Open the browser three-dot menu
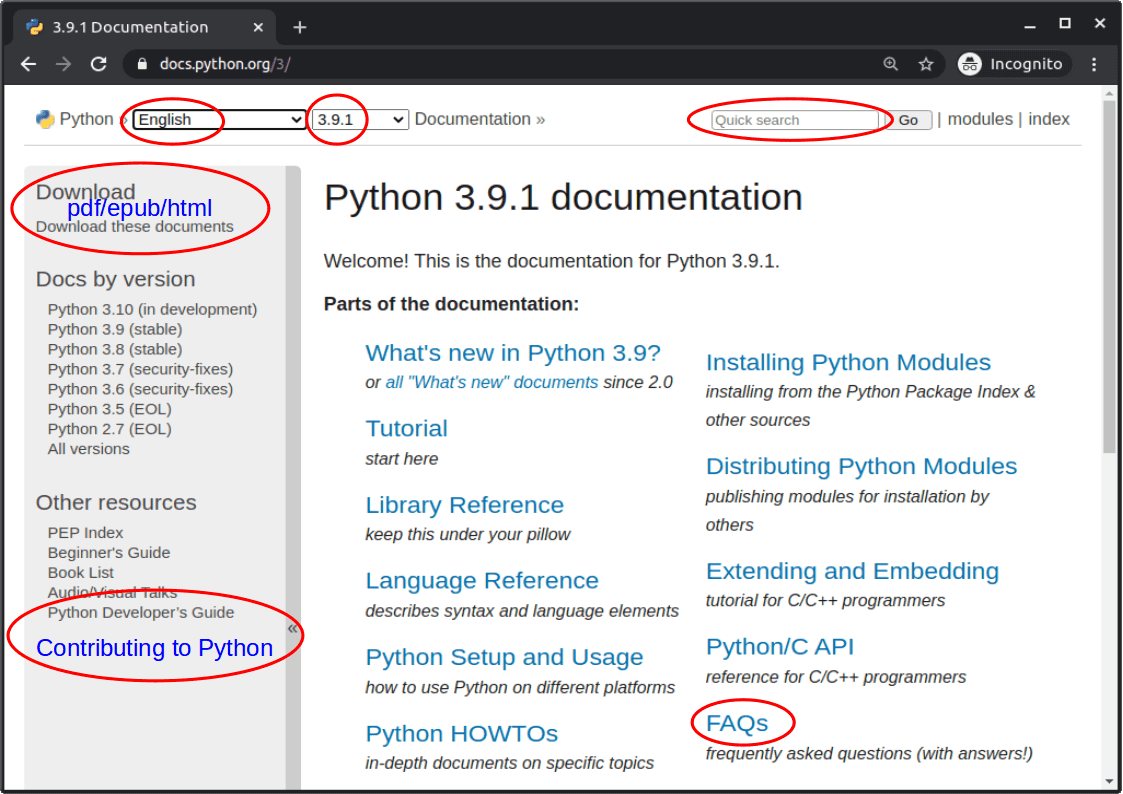 click(x=1094, y=63)
